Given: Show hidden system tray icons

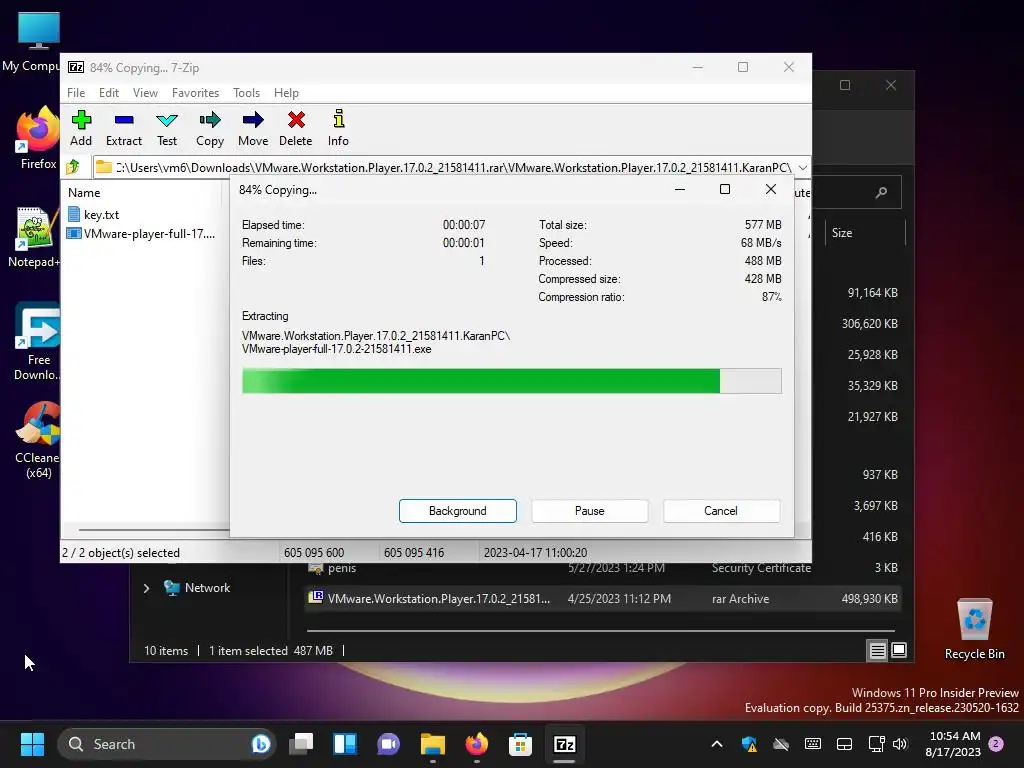Looking at the screenshot, I should 716,744.
